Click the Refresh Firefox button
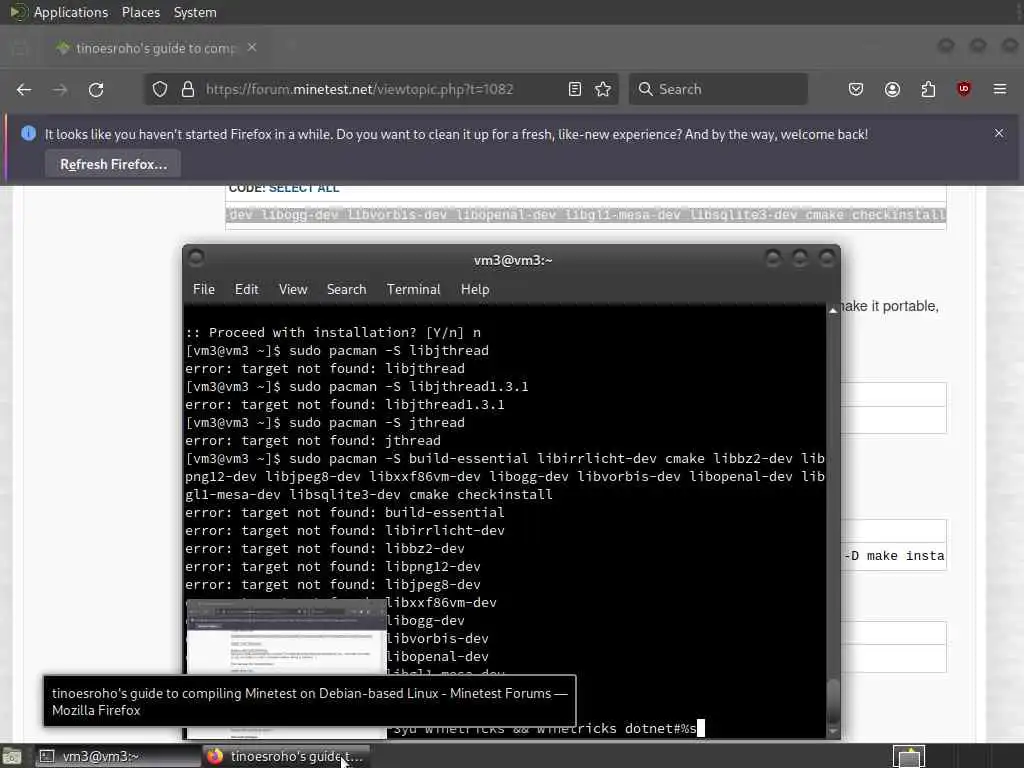Screen dimensions: 1024x768 point(113,165)
